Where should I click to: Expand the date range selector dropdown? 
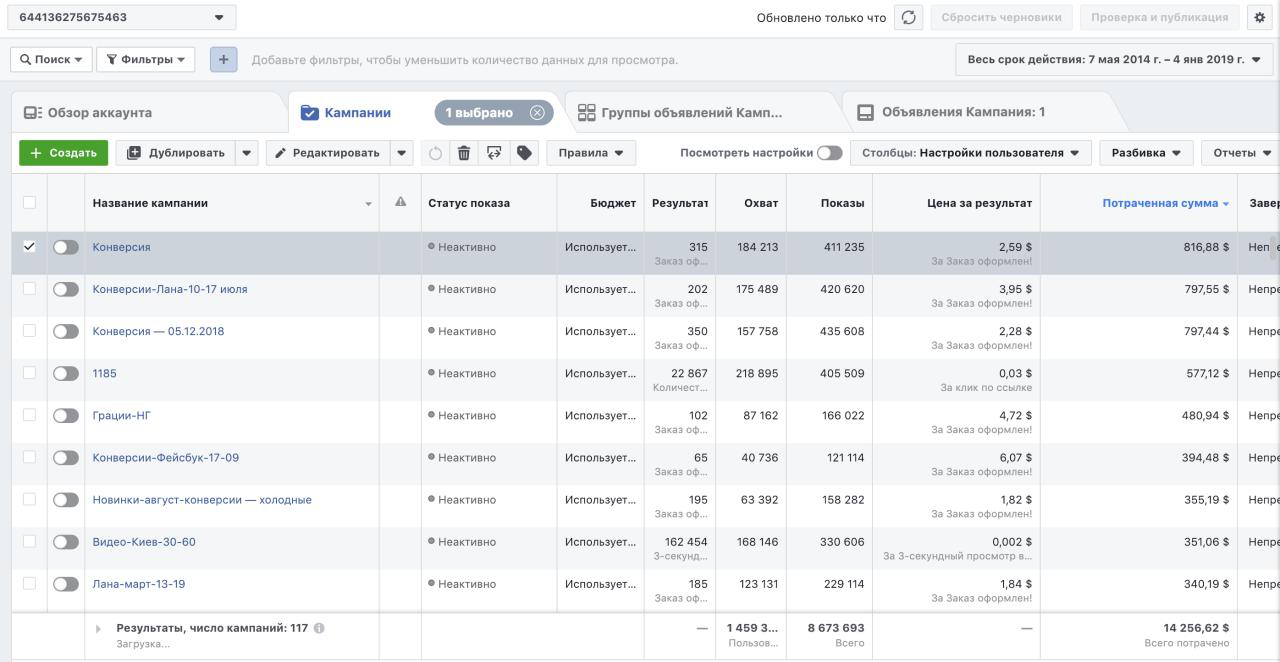tap(1114, 60)
